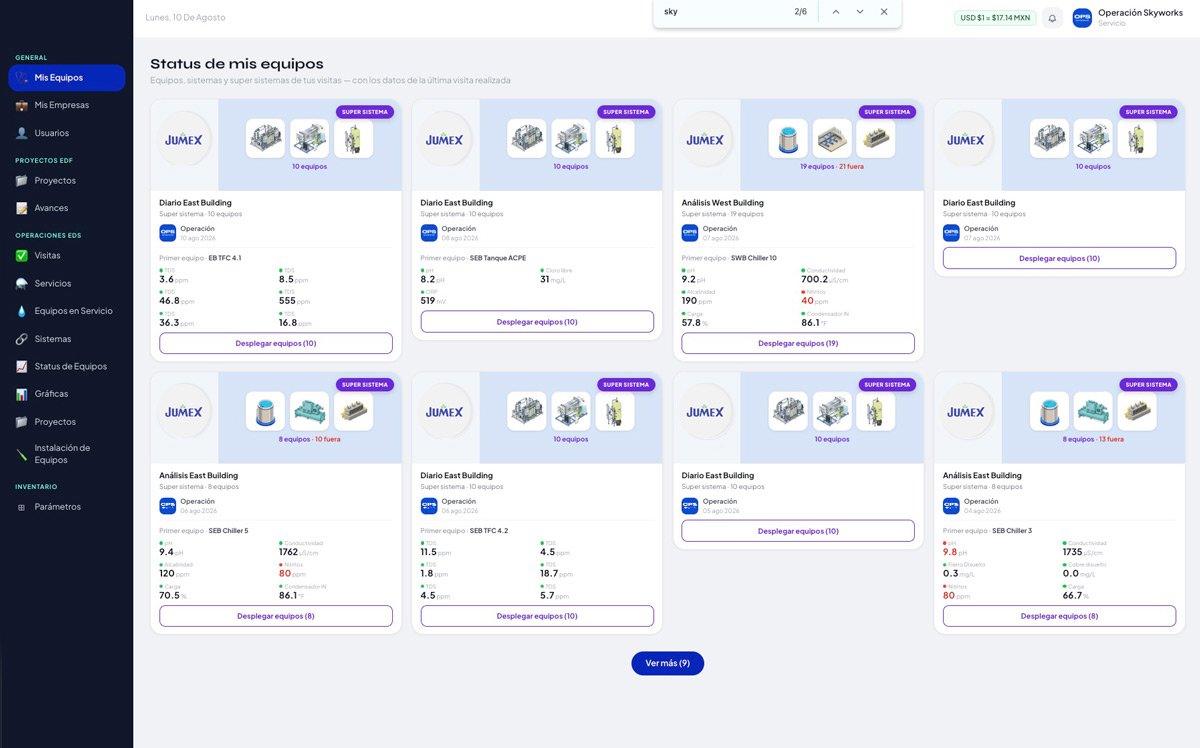
Task: Click the '8 equipos · 13 fuera' label
Action: 1093,439
